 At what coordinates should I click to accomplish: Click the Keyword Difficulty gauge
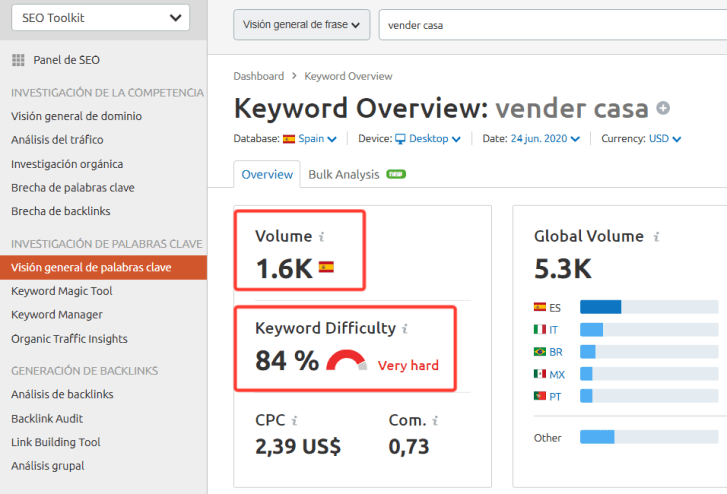pos(347,360)
